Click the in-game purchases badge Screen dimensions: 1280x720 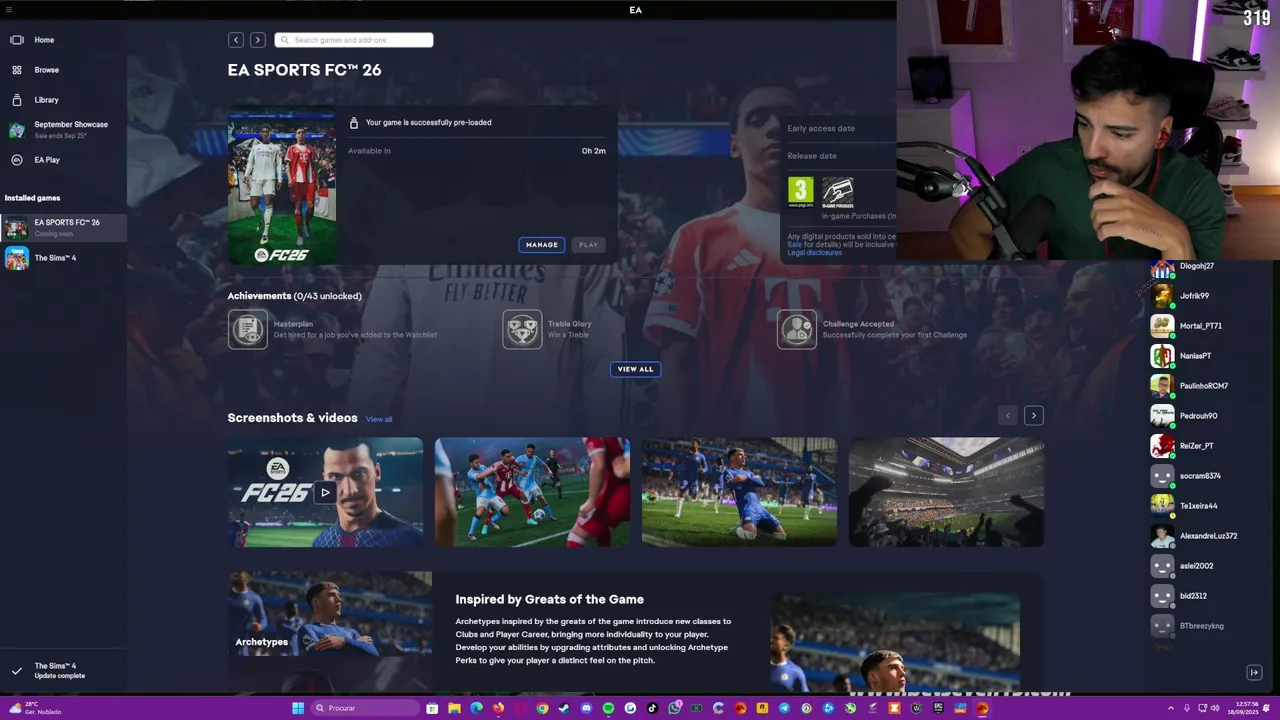pyautogui.click(x=838, y=192)
